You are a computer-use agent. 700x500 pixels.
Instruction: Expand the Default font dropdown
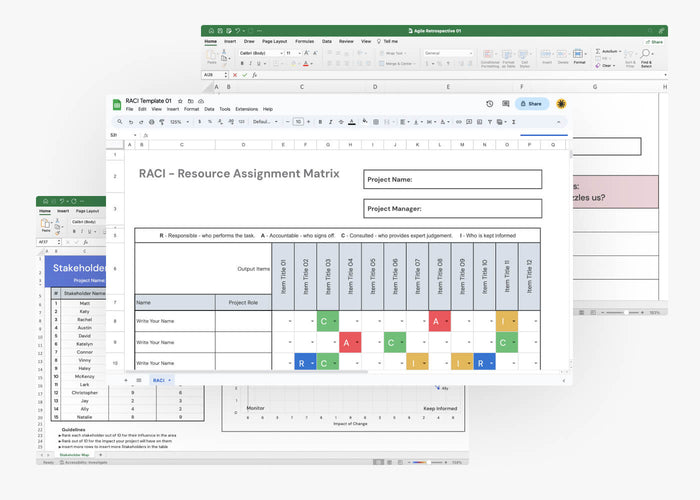263,121
